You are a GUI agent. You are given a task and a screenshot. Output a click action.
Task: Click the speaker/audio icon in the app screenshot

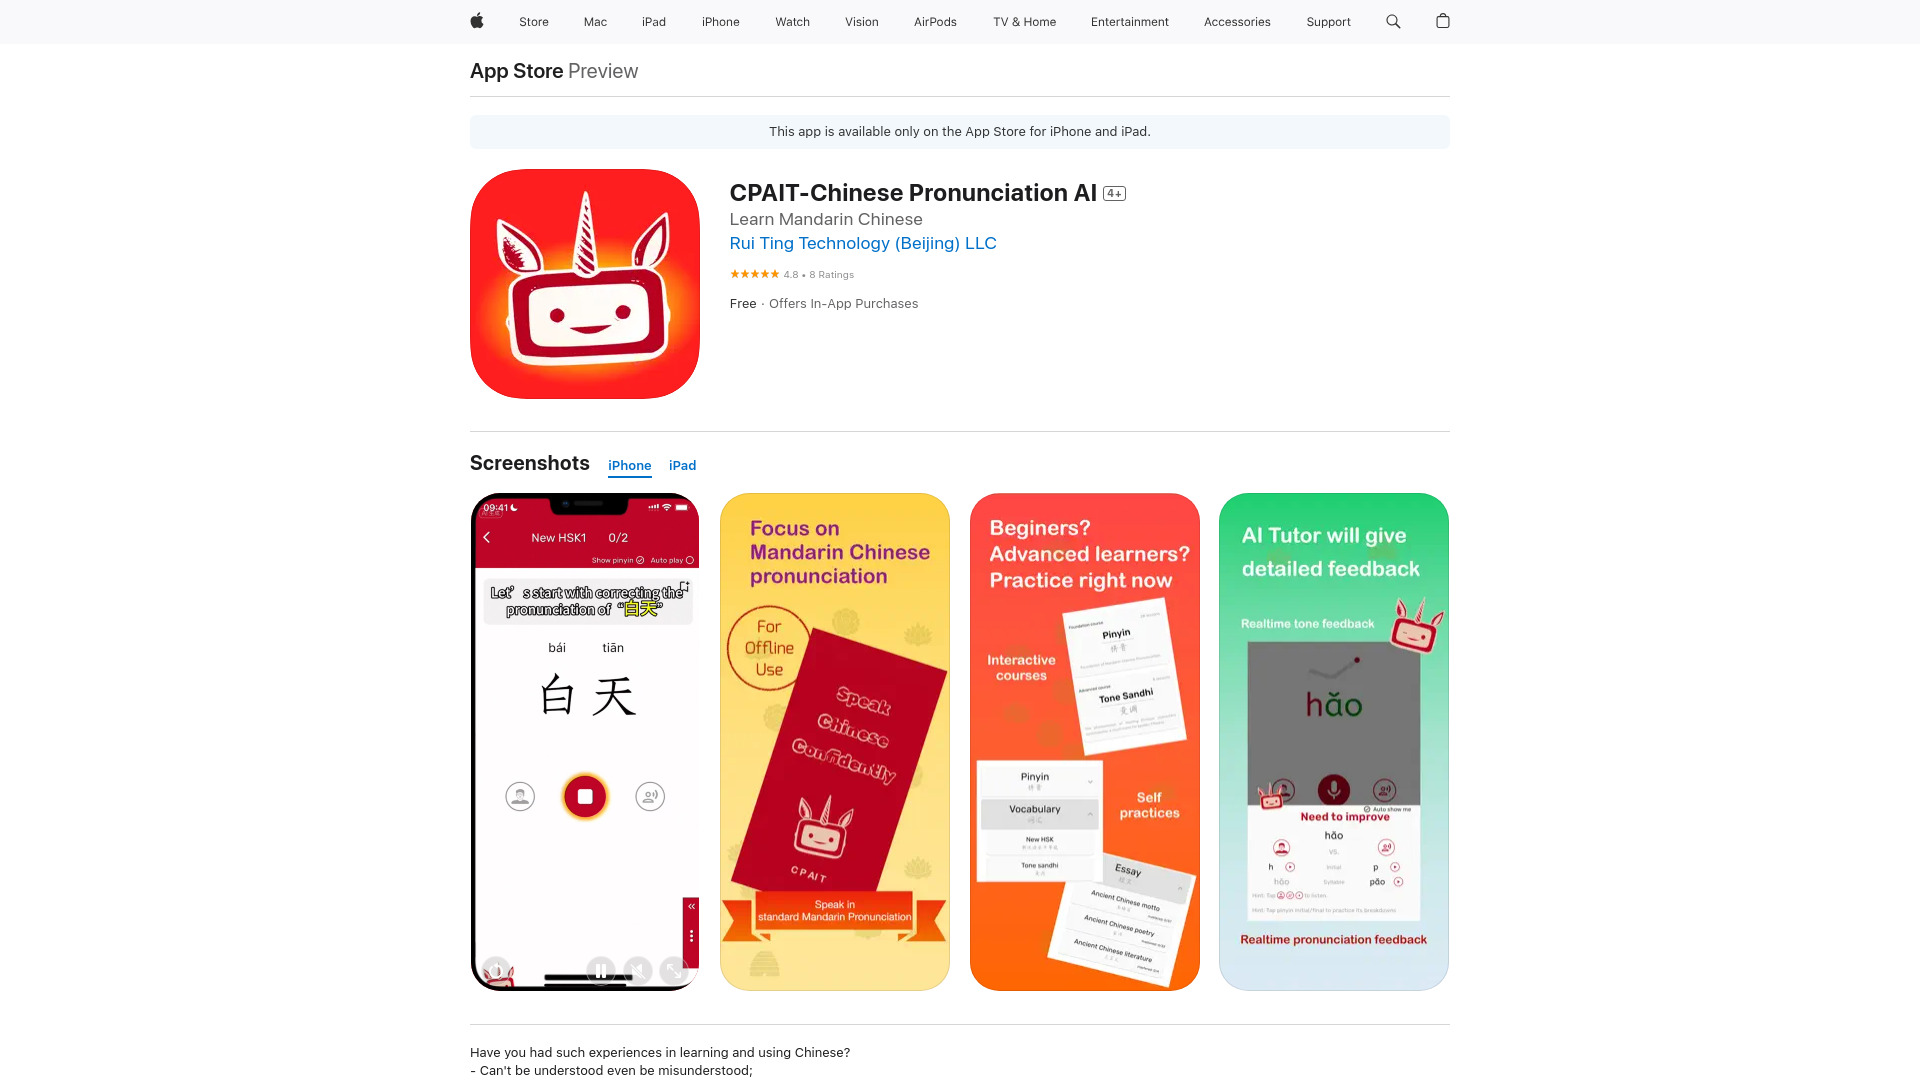(x=650, y=795)
